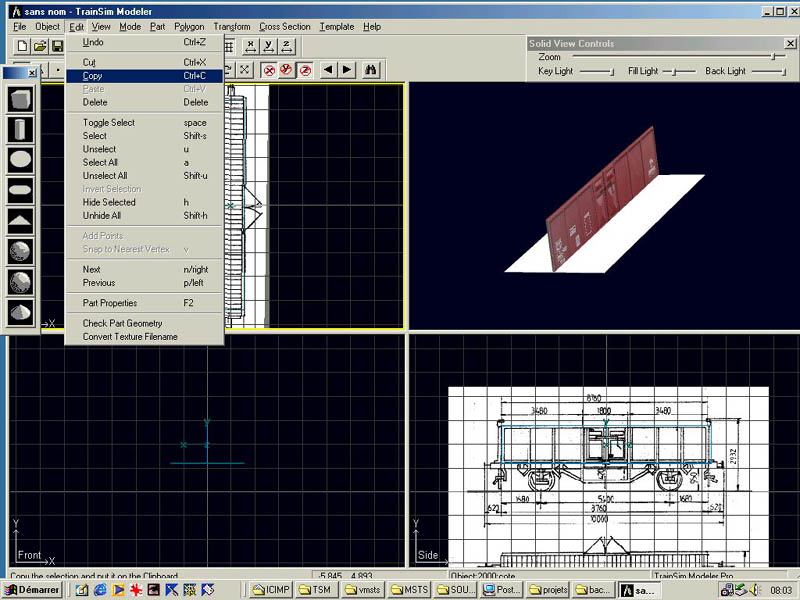Click the next part right arrow
The width and height of the screenshot is (800, 600).
coord(347,70)
